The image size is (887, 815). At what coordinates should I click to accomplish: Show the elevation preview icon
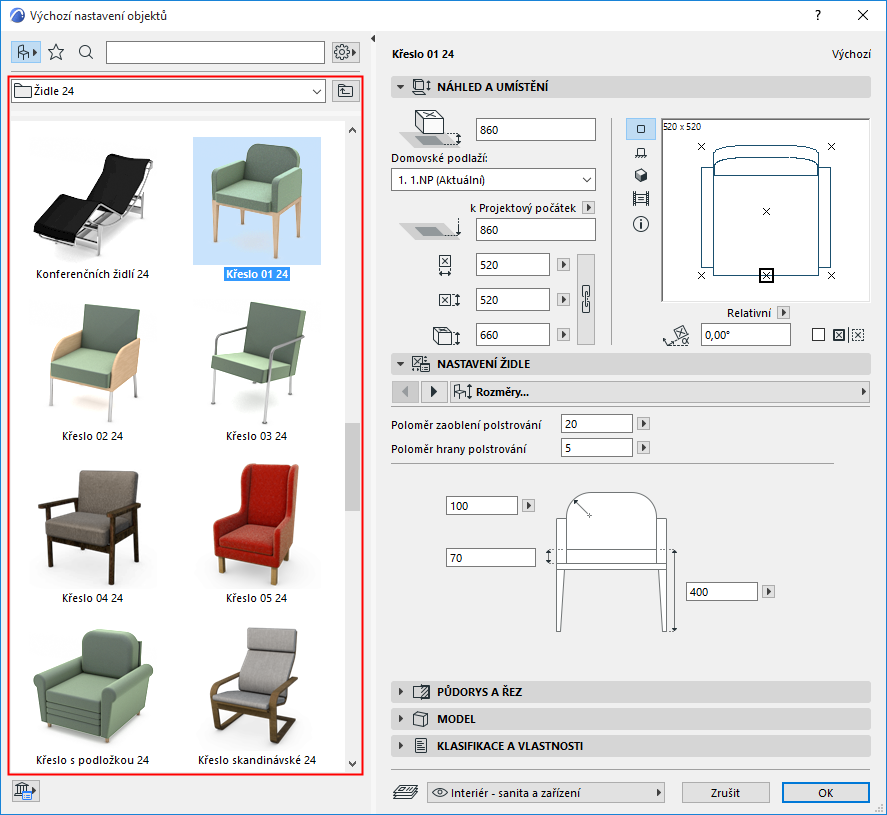(641, 153)
